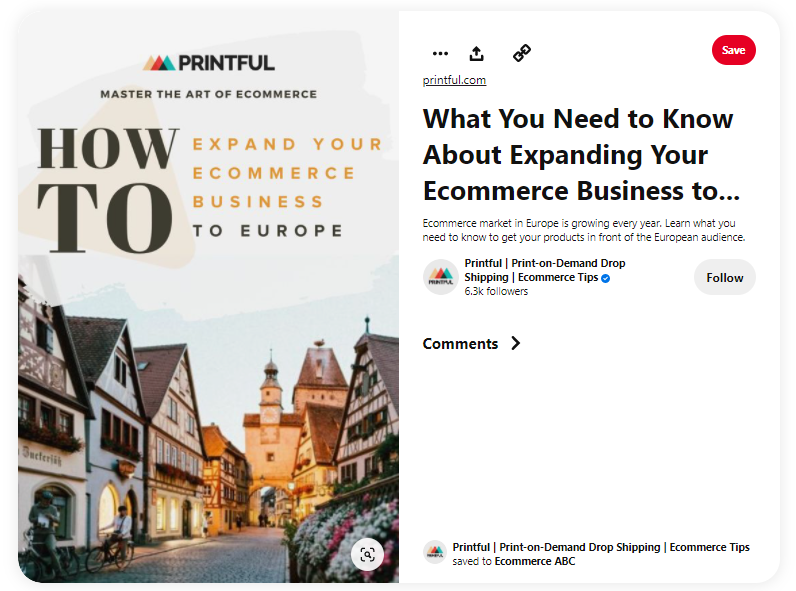Click the share pin icon
Screen dimensions: 796x591
(x=477, y=54)
